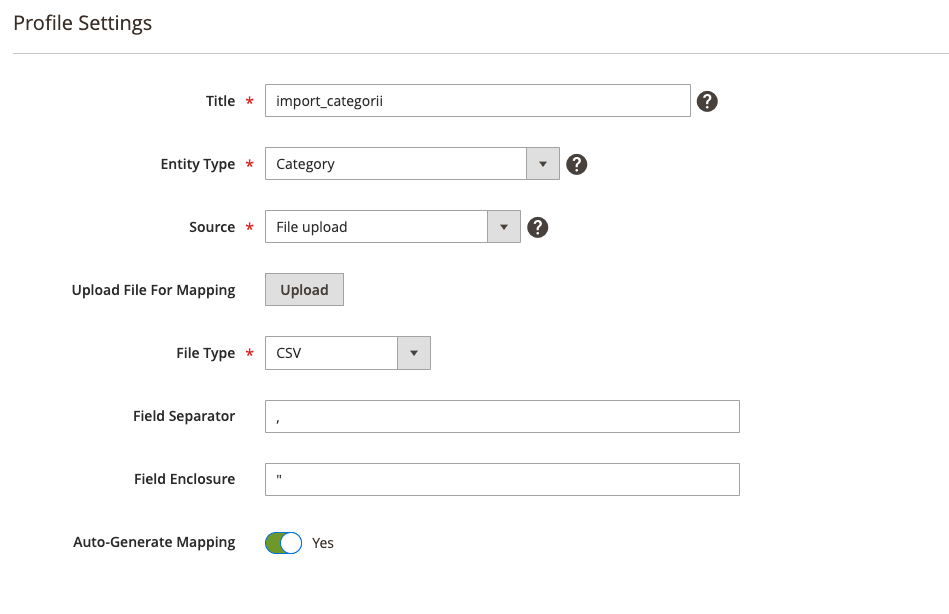Focus the Field Separator input

click(502, 417)
